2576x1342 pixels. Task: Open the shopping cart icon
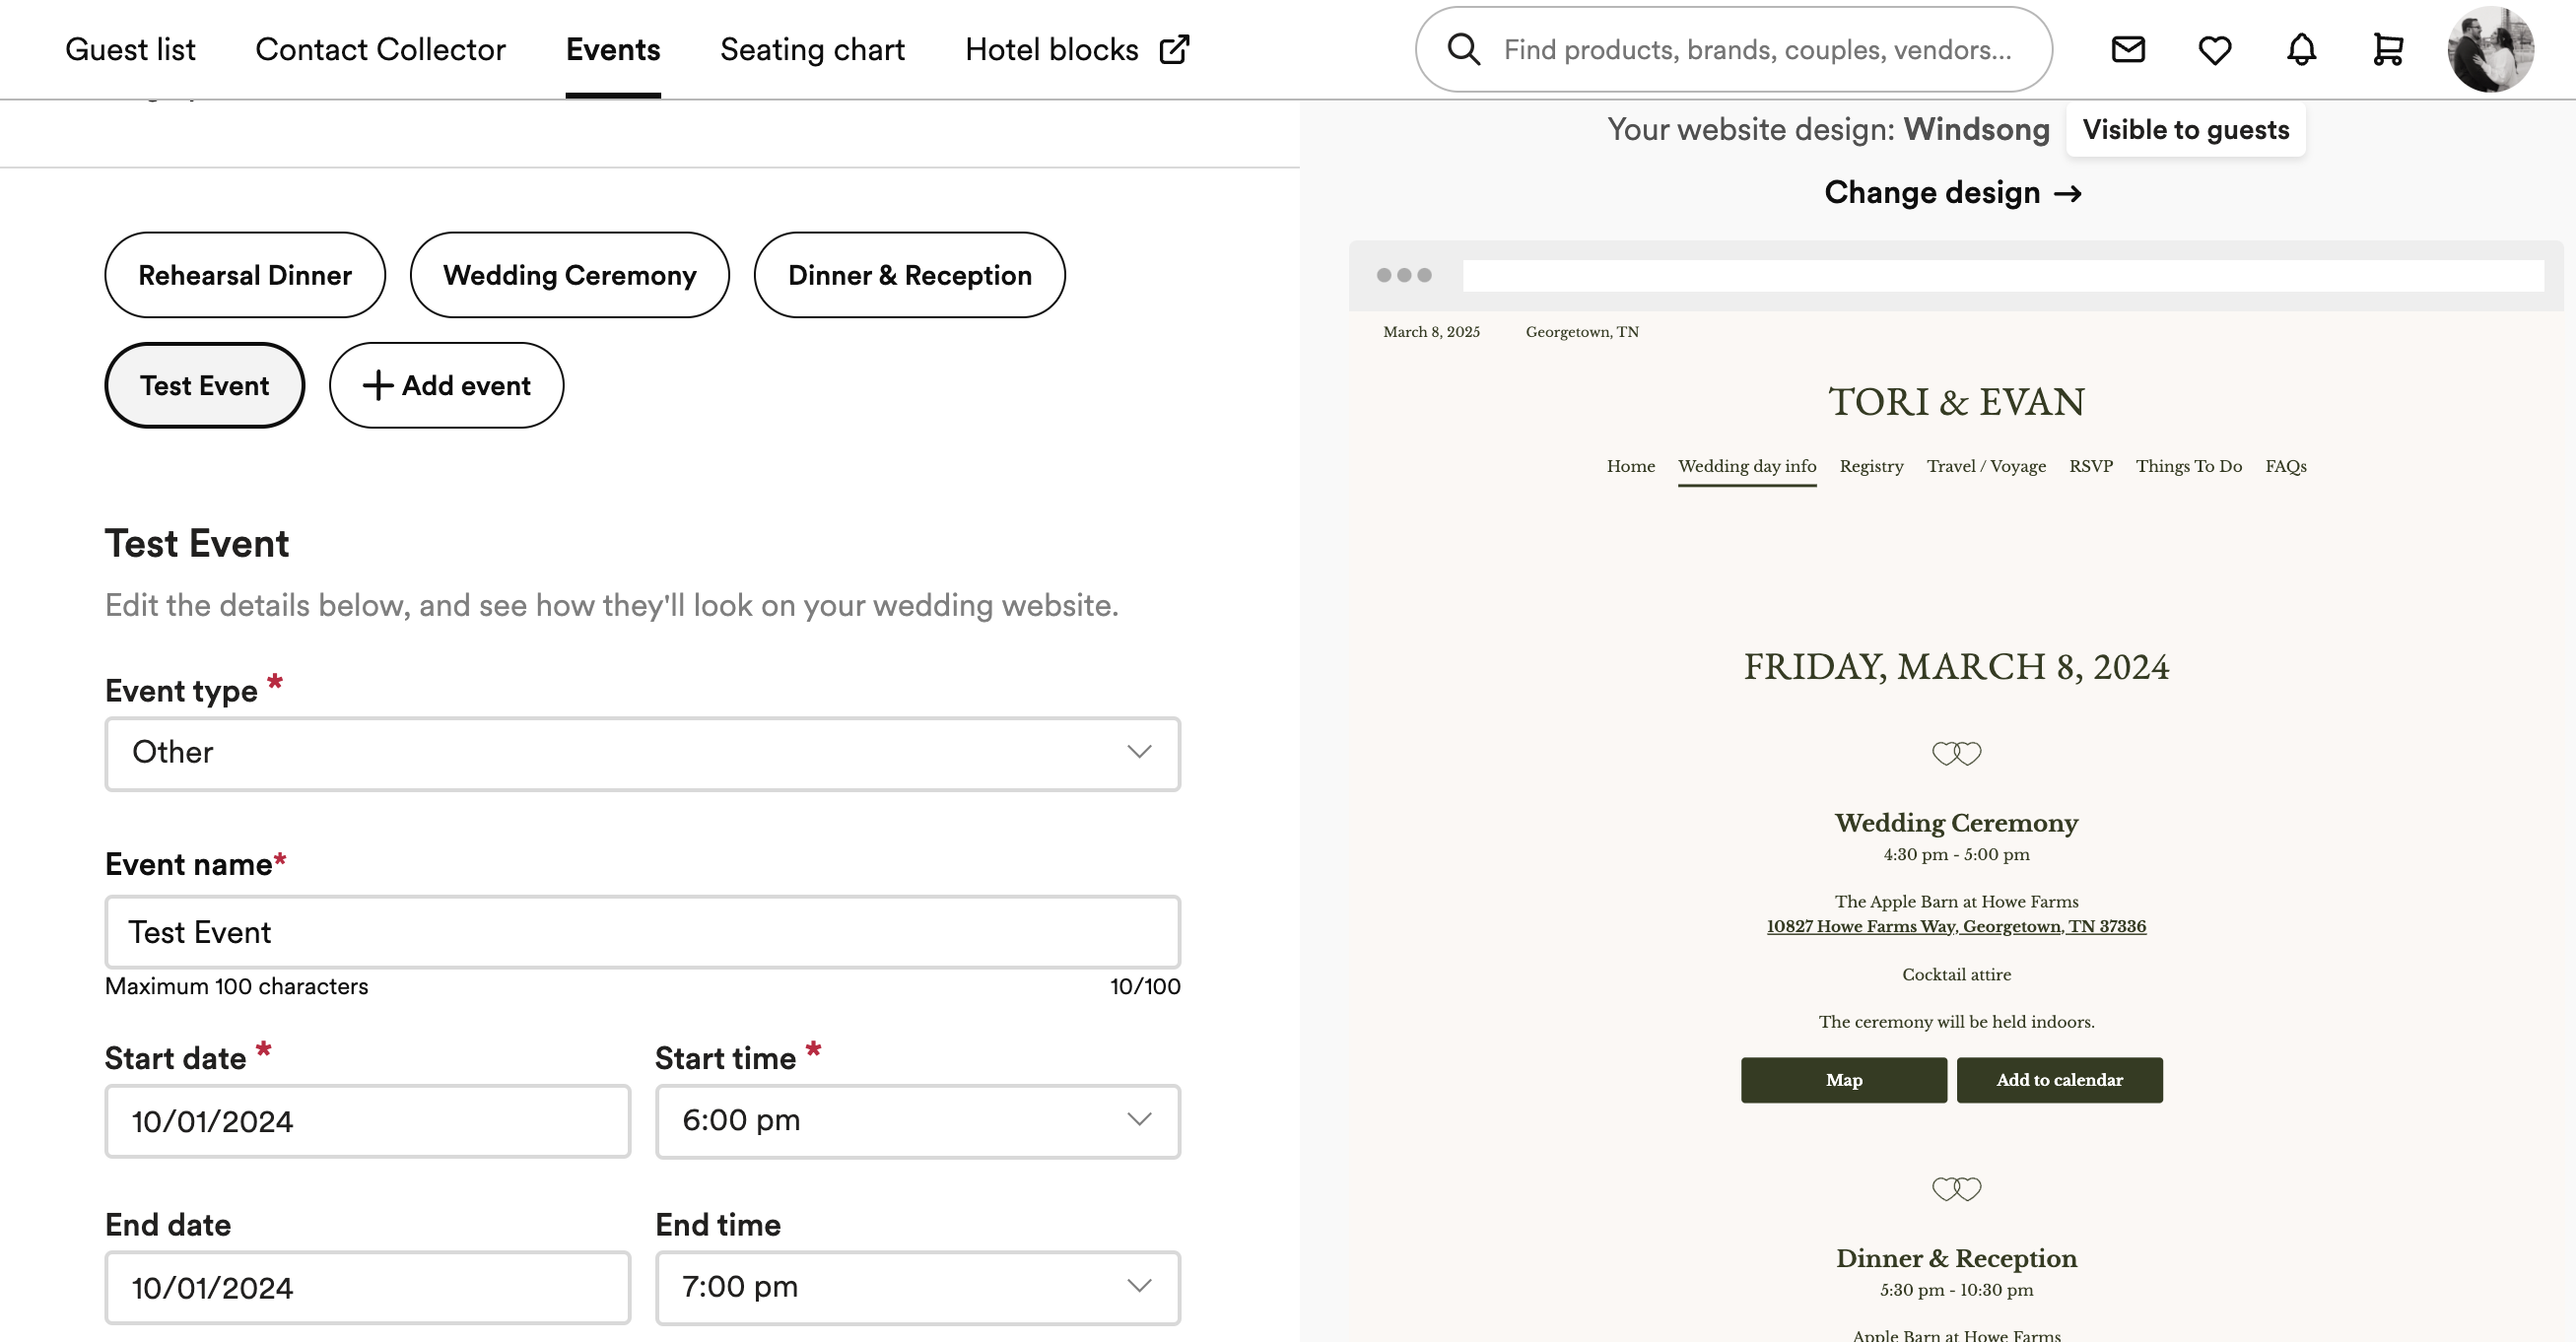pyautogui.click(x=2387, y=47)
